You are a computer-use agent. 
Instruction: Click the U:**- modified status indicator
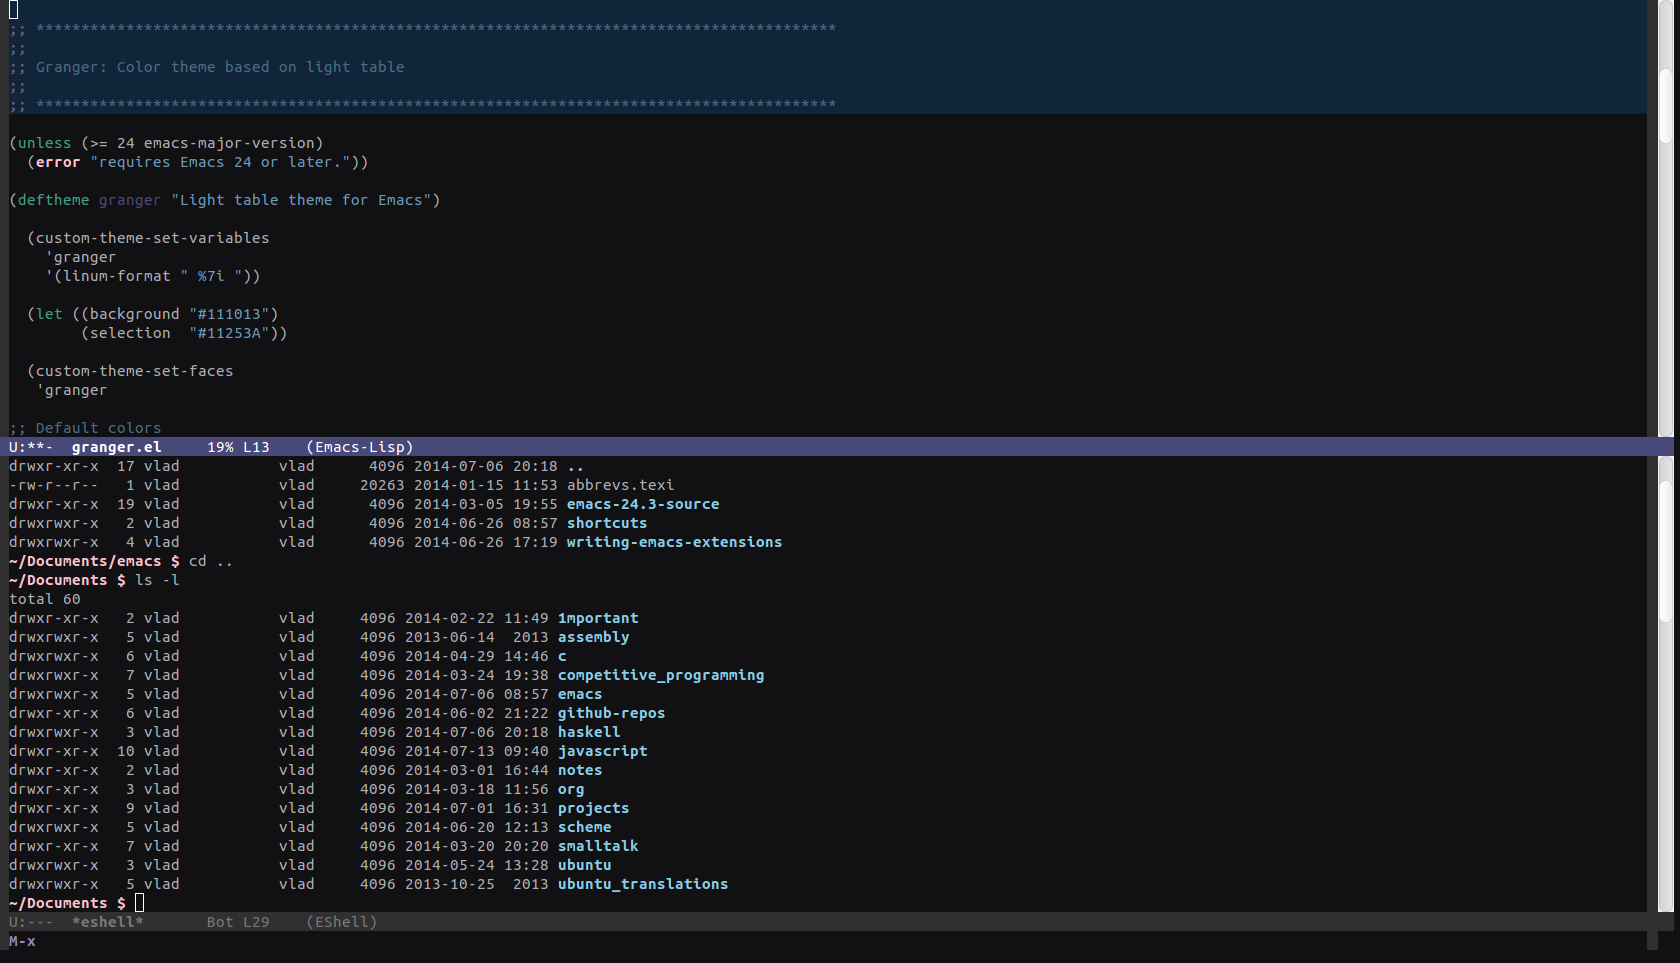click(31, 447)
